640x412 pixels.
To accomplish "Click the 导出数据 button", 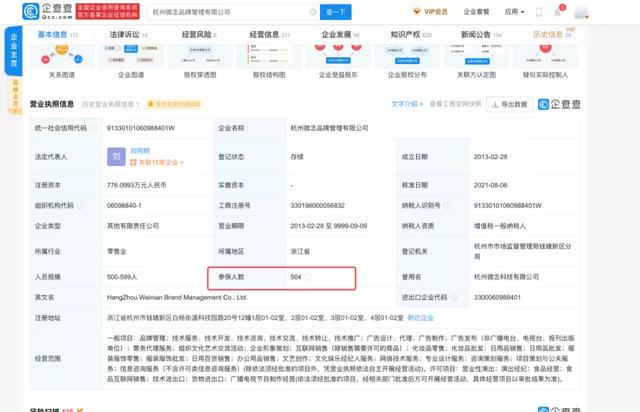I will pyautogui.click(x=509, y=105).
